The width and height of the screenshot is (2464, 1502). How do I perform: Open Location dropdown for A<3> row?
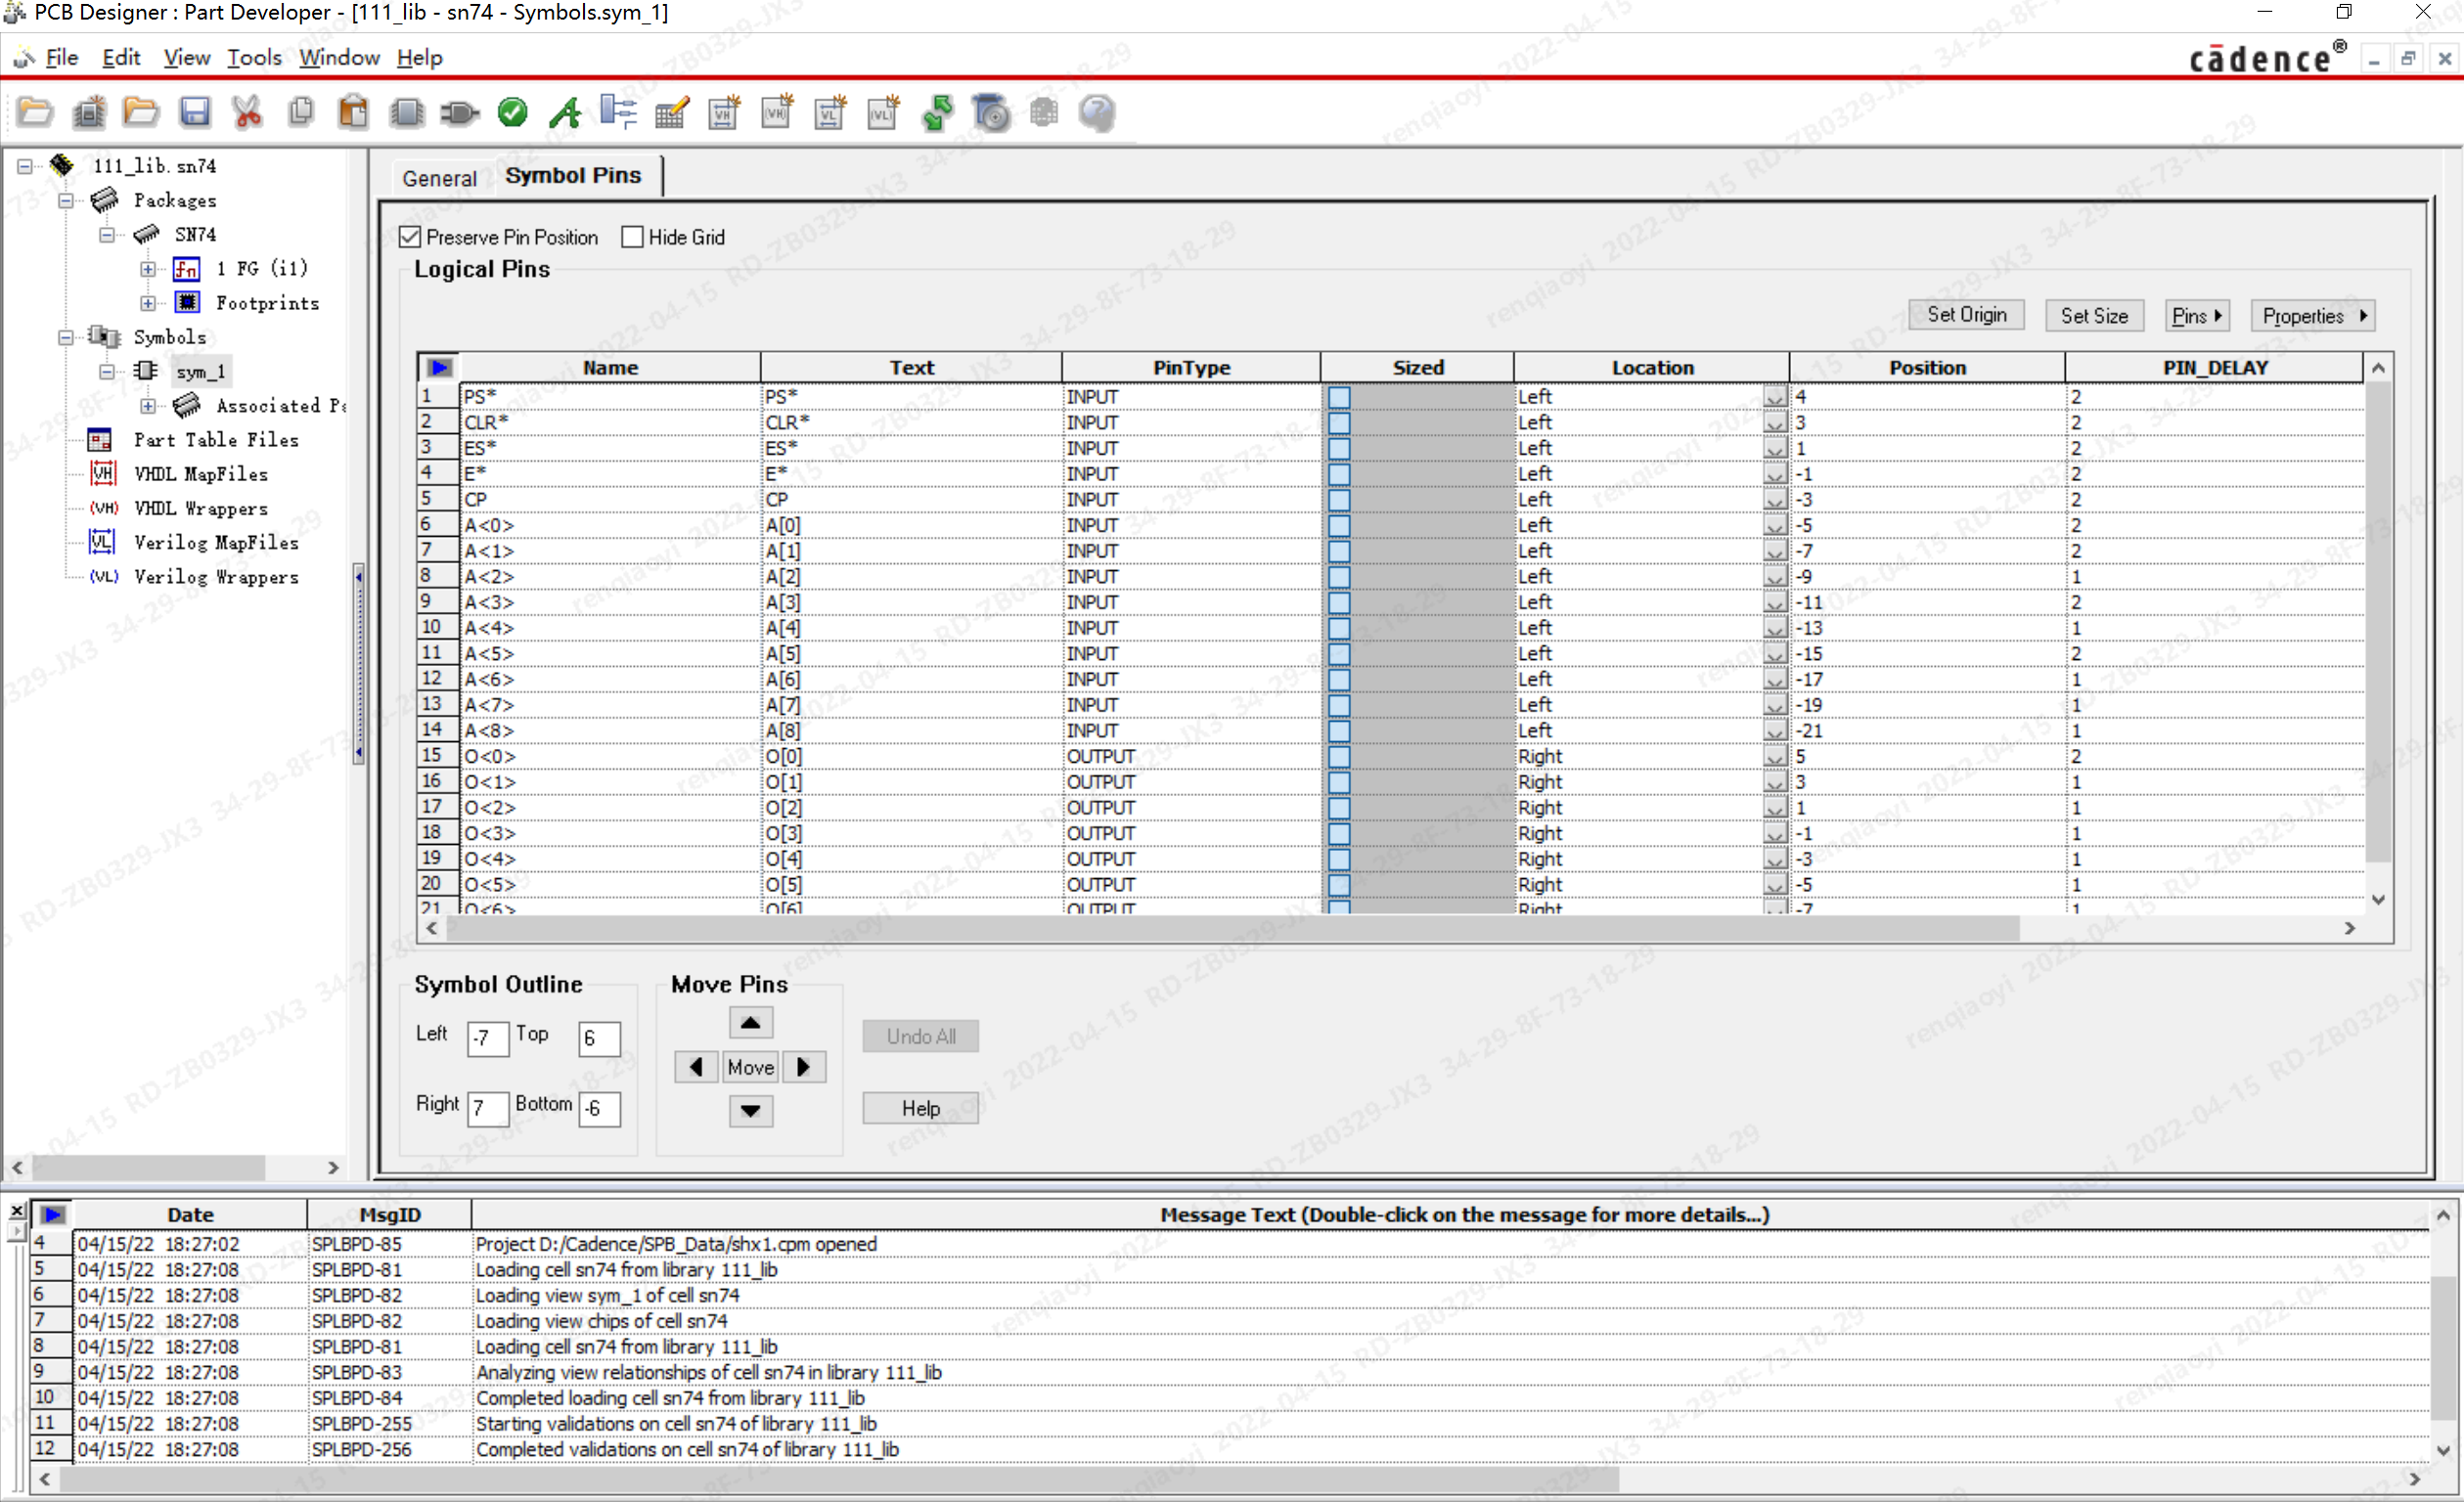[1775, 602]
